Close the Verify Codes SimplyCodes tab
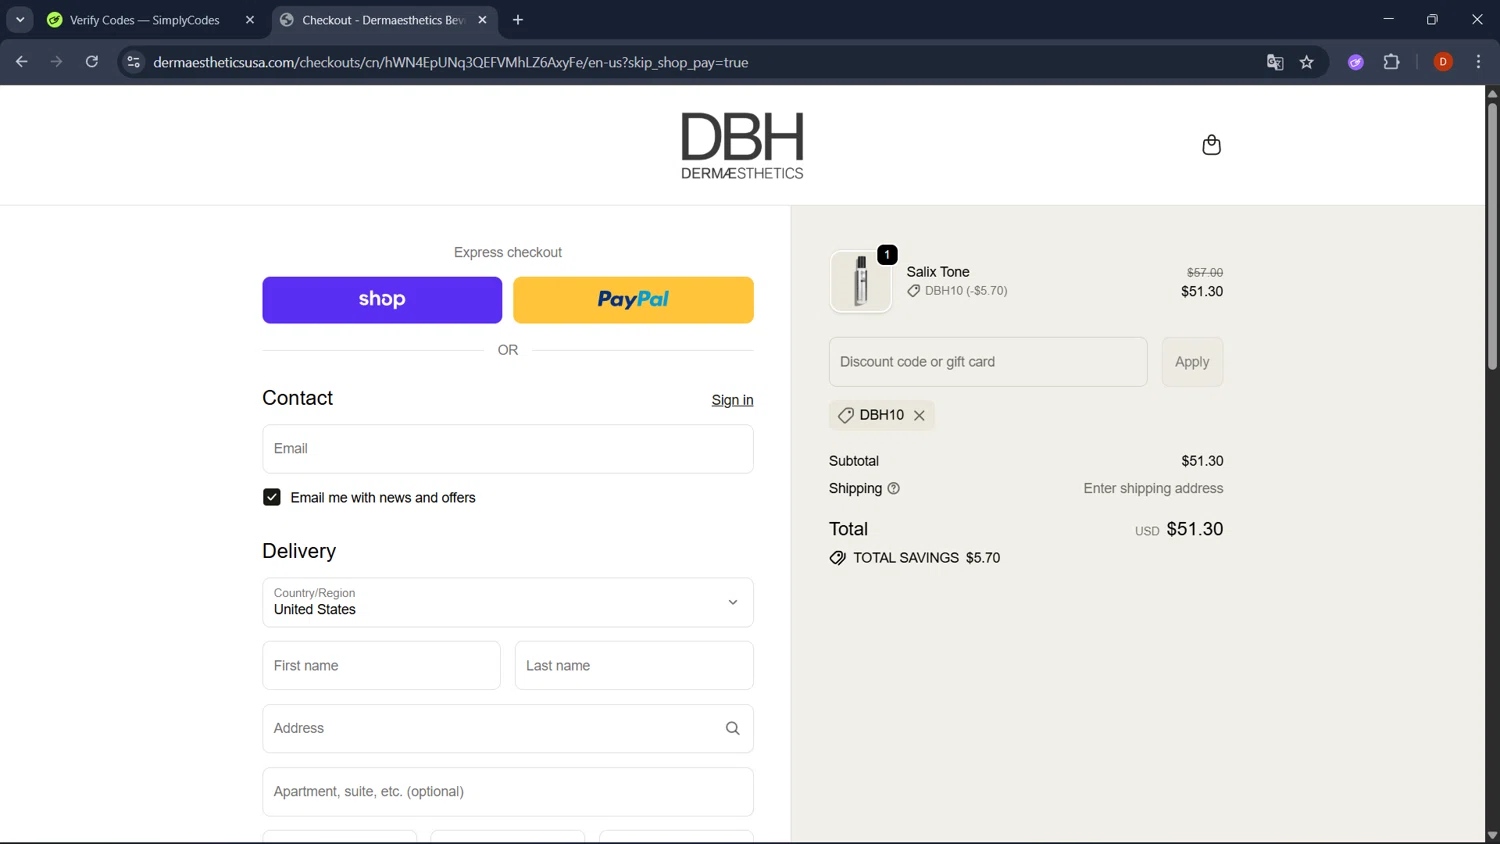Screen dimensions: 1500x844 (x=250, y=20)
